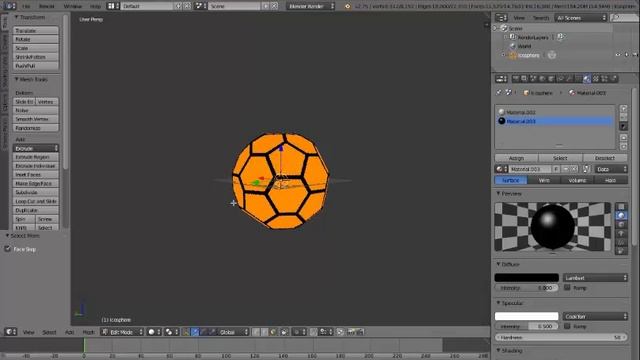Screen dimensions: 640x360
Task: Open the File menu
Action: [26, 6]
